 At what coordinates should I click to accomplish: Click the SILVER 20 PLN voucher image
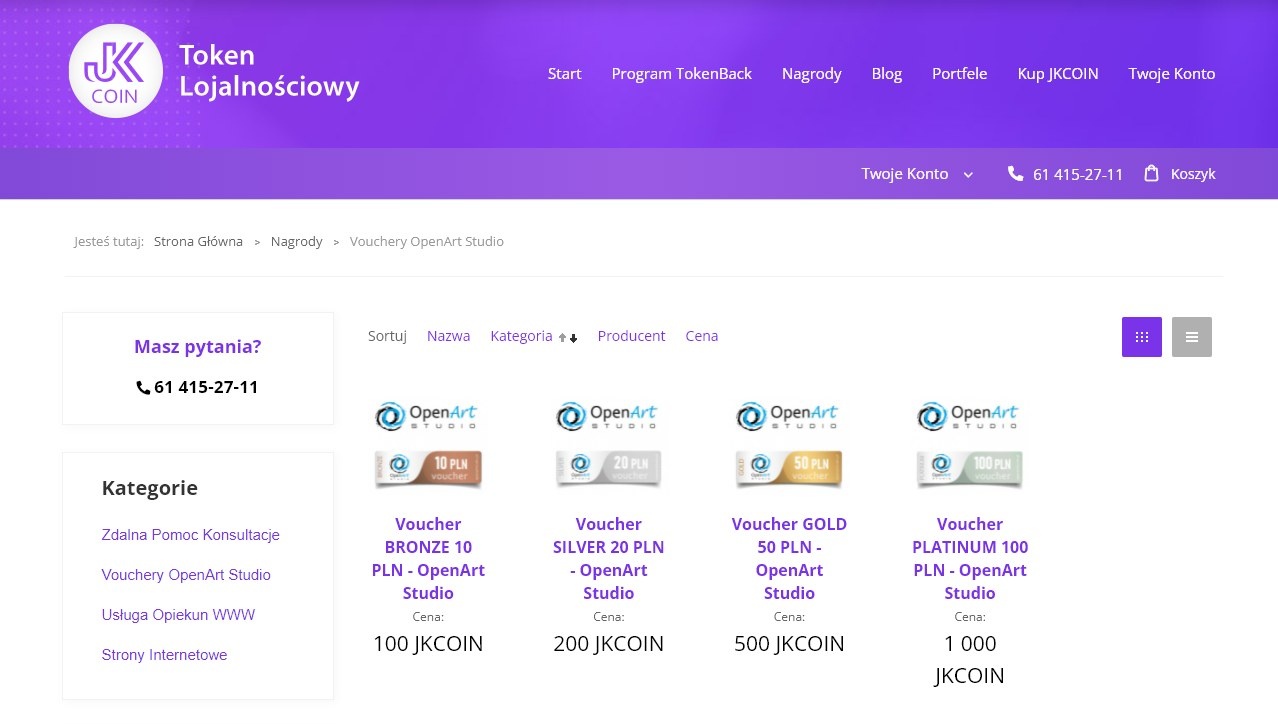pyautogui.click(x=609, y=445)
